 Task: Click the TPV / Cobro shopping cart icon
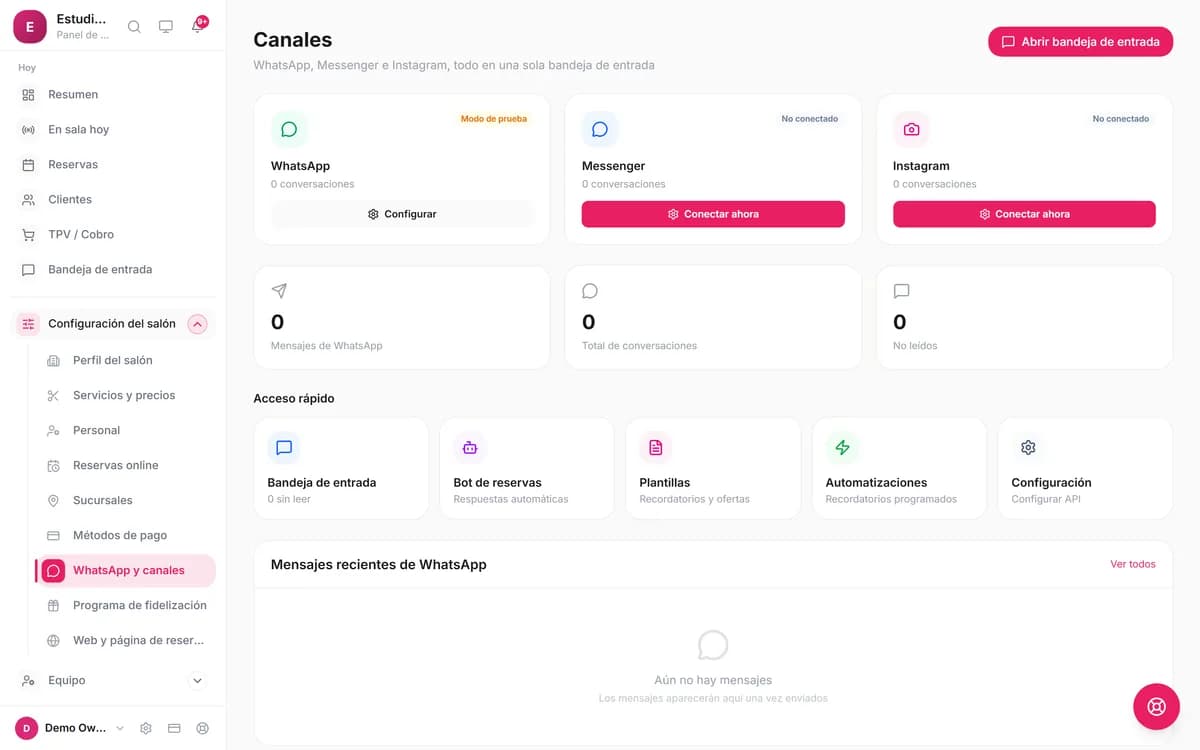click(28, 235)
